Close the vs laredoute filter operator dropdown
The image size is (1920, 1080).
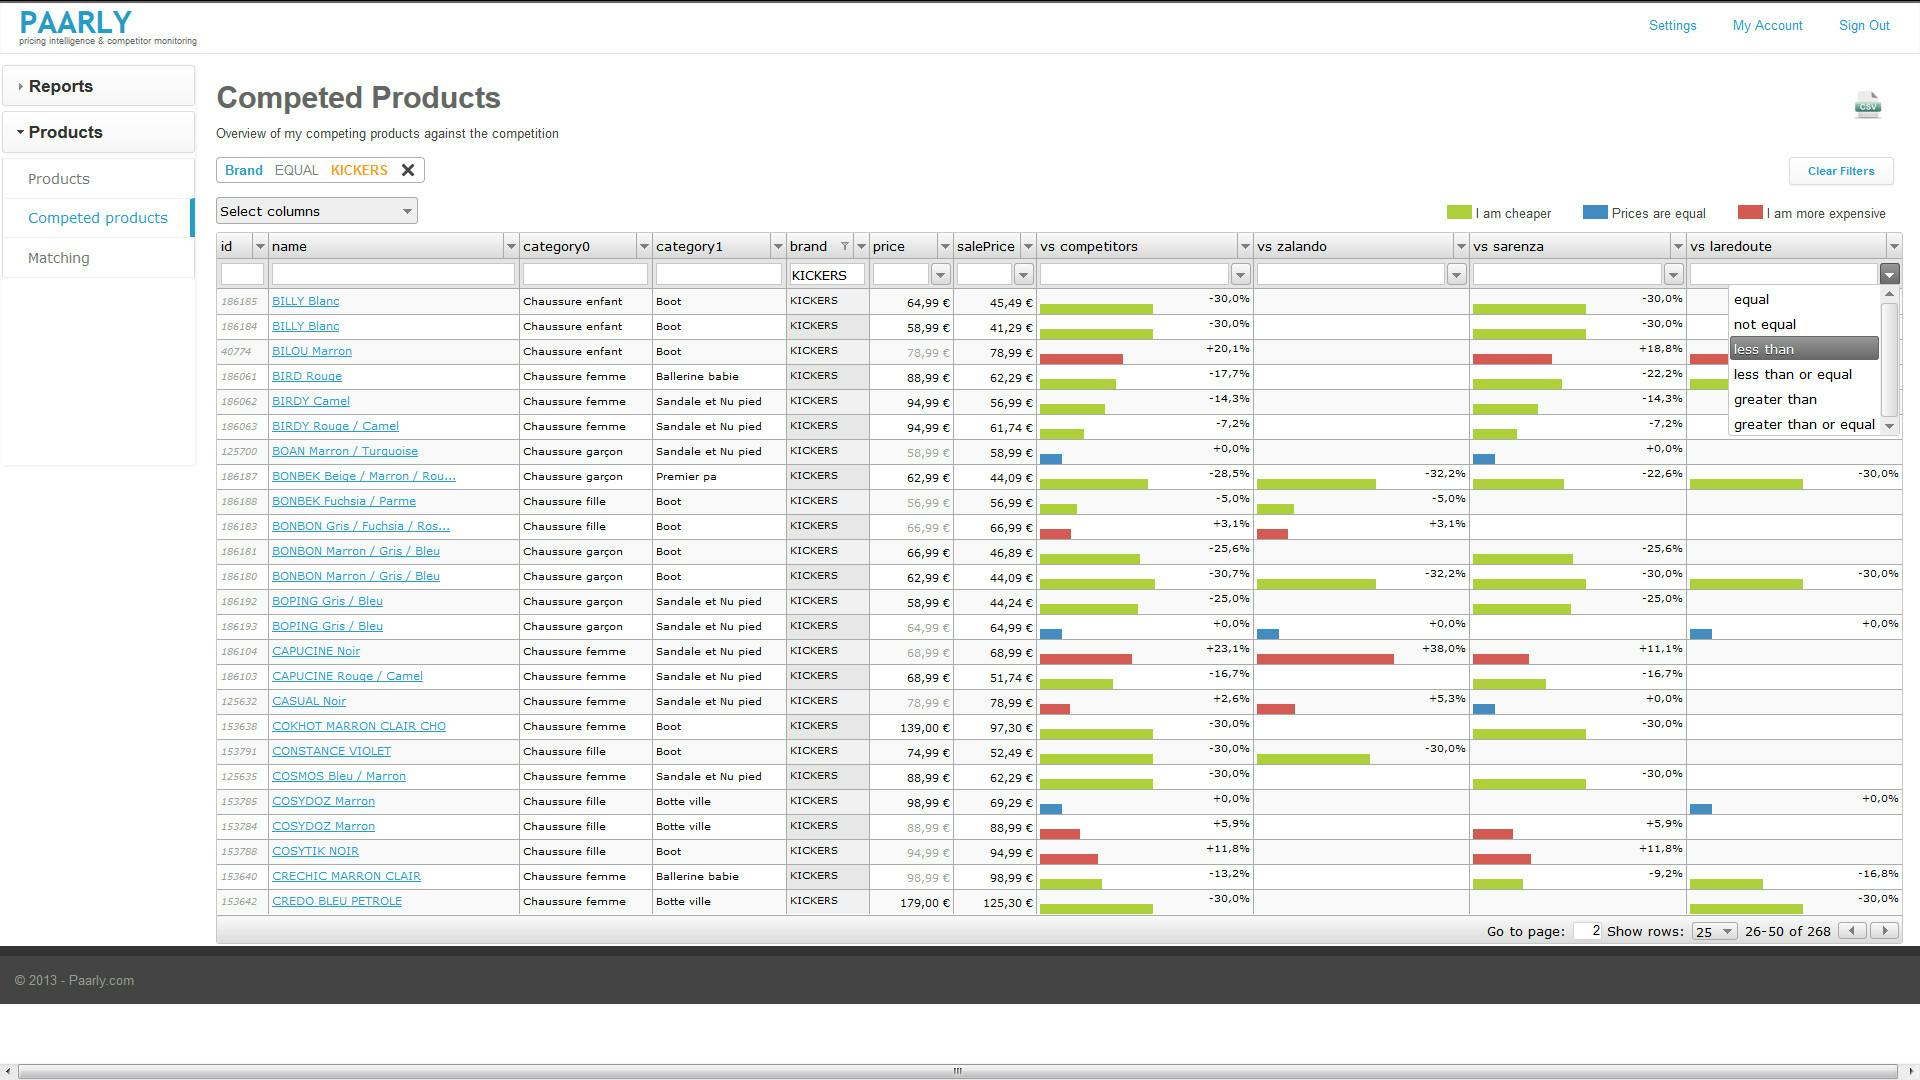[1889, 274]
